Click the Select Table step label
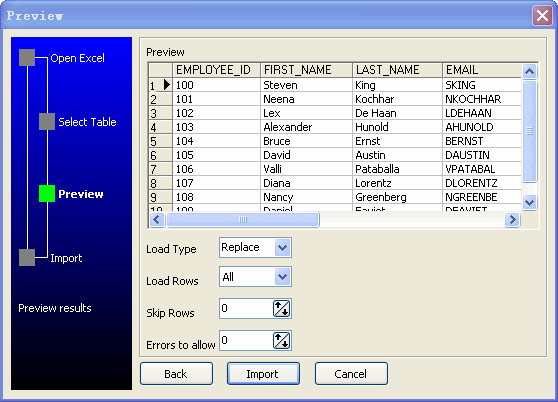Screen dimensions: 558x402 tap(87, 122)
